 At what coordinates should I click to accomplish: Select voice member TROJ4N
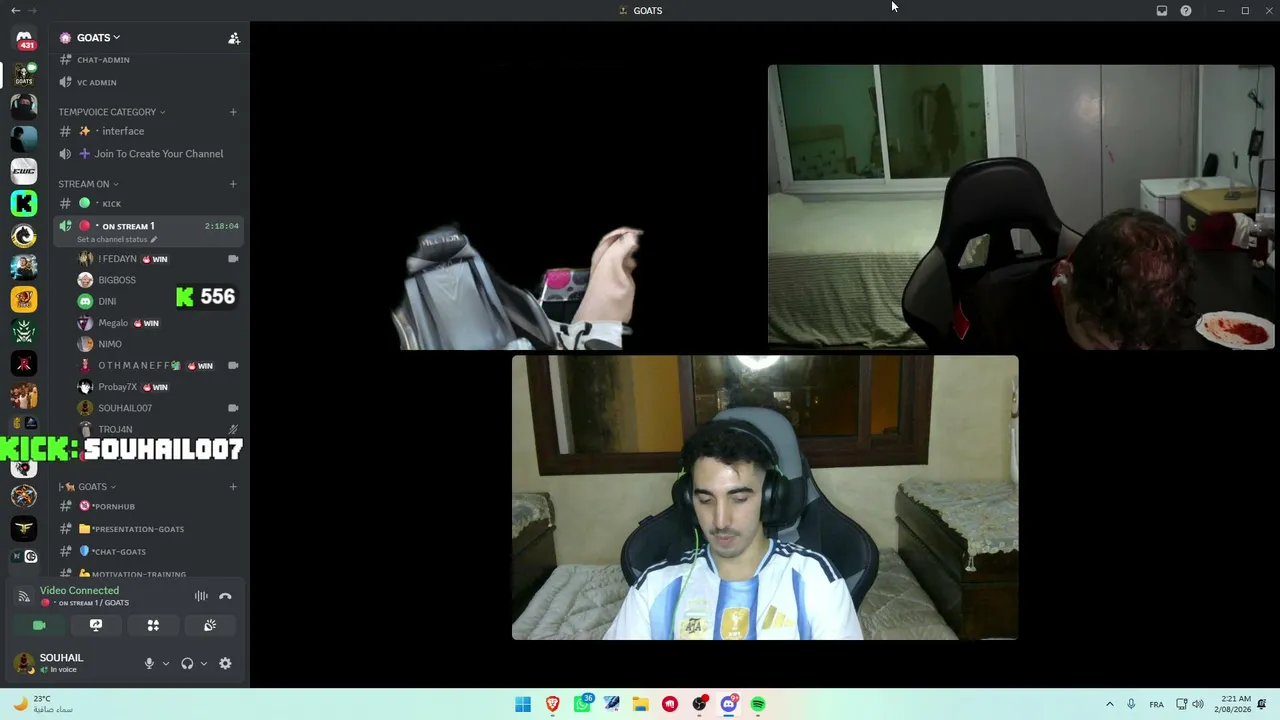159,429
